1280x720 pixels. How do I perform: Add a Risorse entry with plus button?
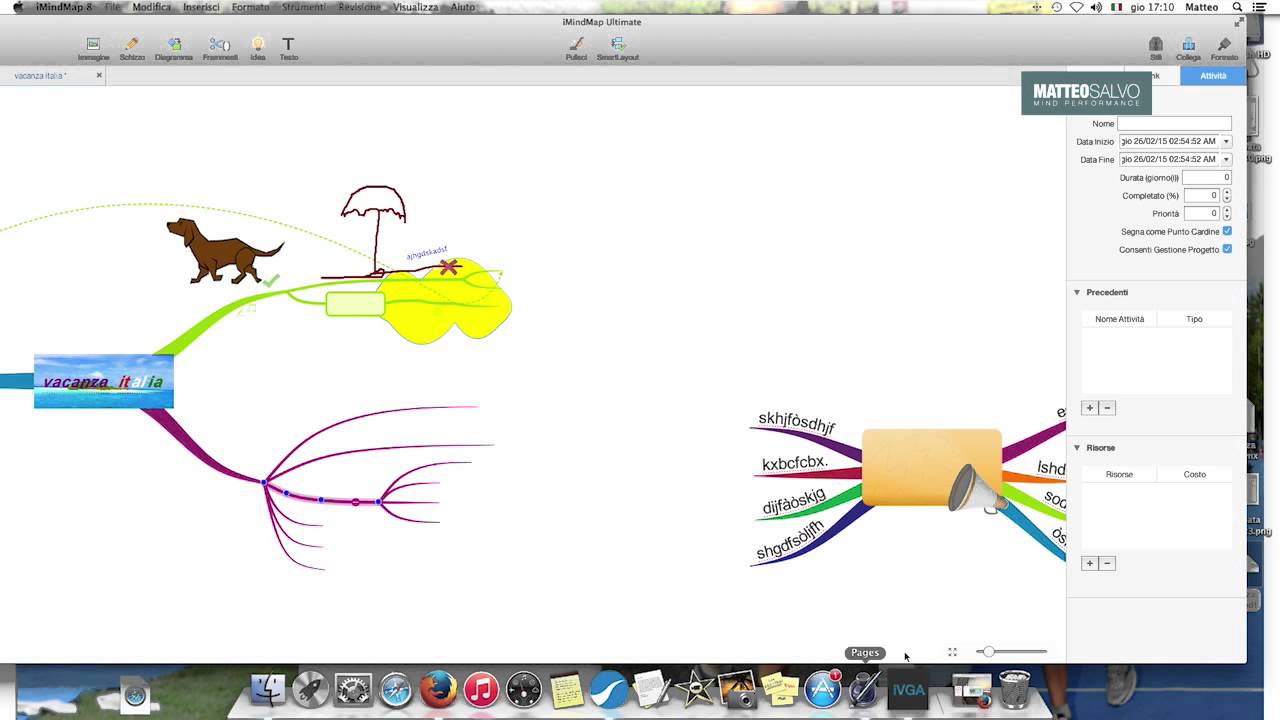point(1089,563)
